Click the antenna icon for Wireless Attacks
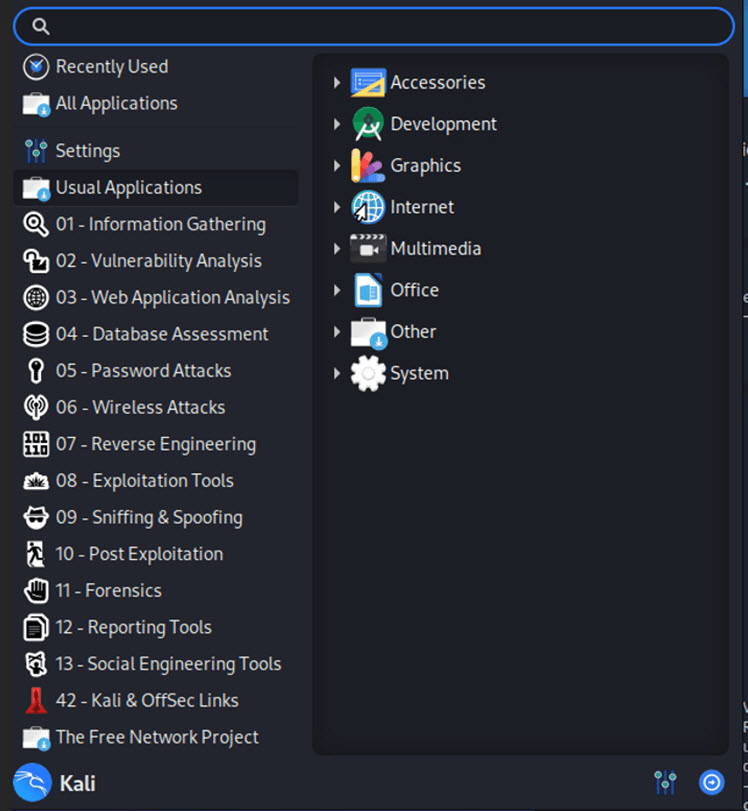The height and width of the screenshot is (811, 748). 36,408
